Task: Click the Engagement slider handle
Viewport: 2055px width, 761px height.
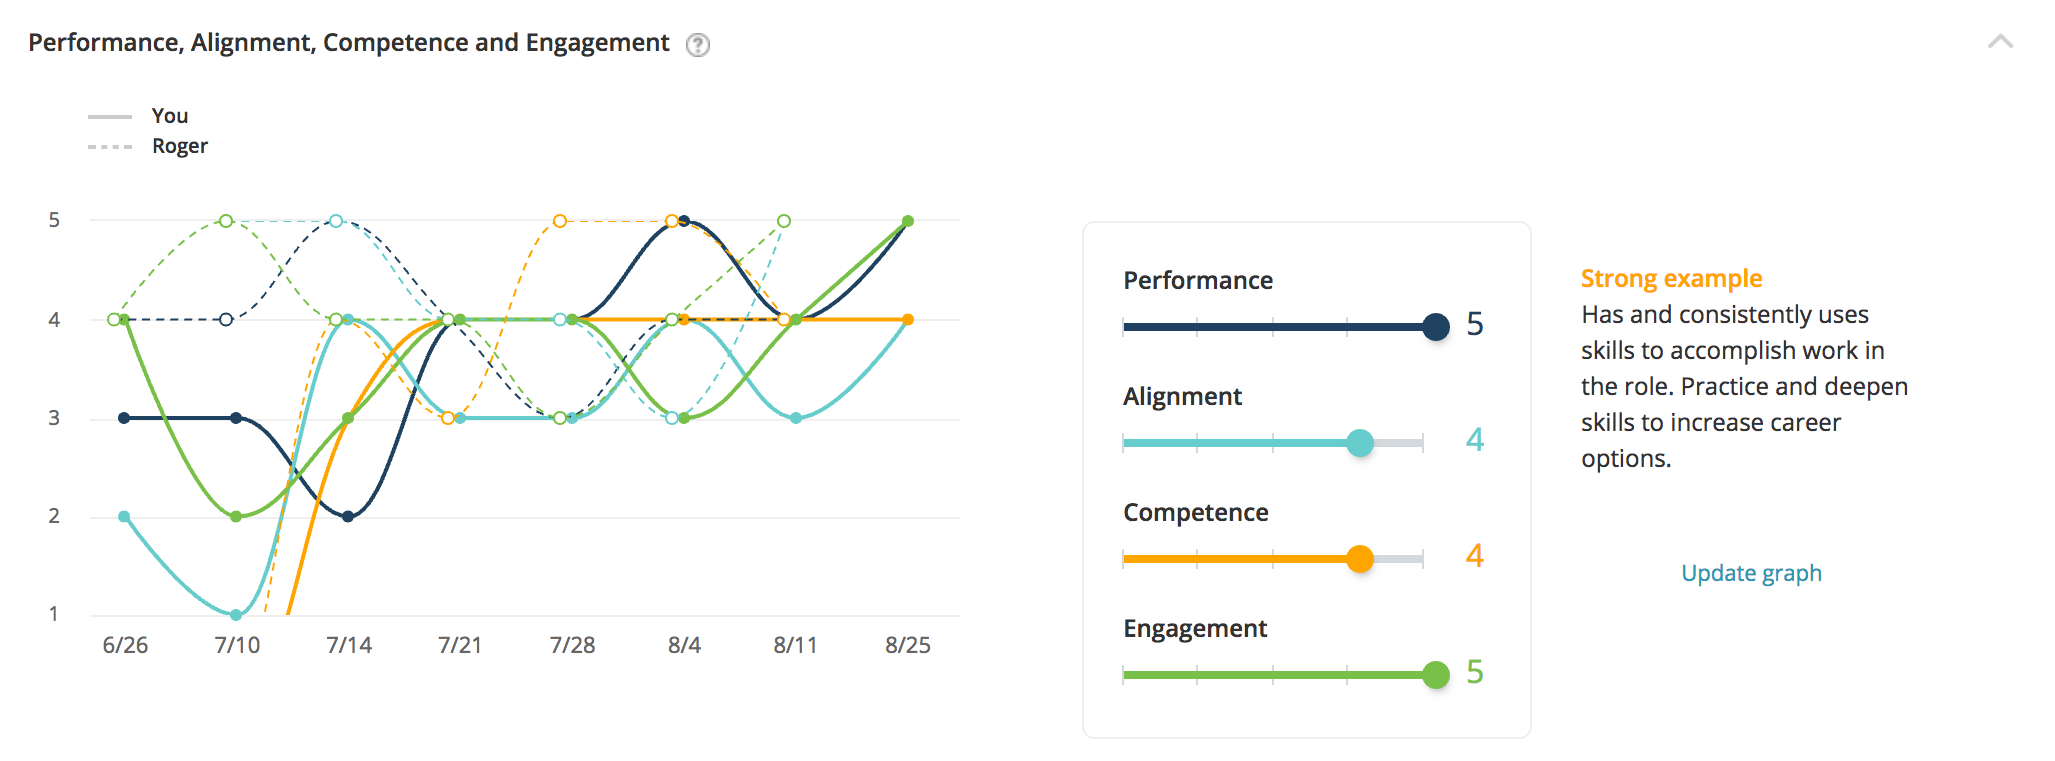Action: click(x=1435, y=675)
